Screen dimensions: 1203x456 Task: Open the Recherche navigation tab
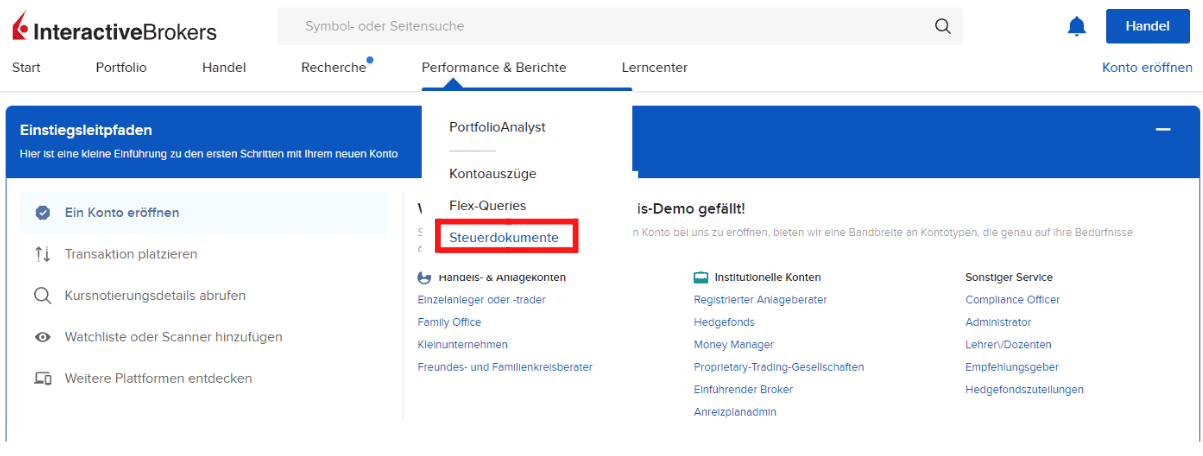(333, 68)
